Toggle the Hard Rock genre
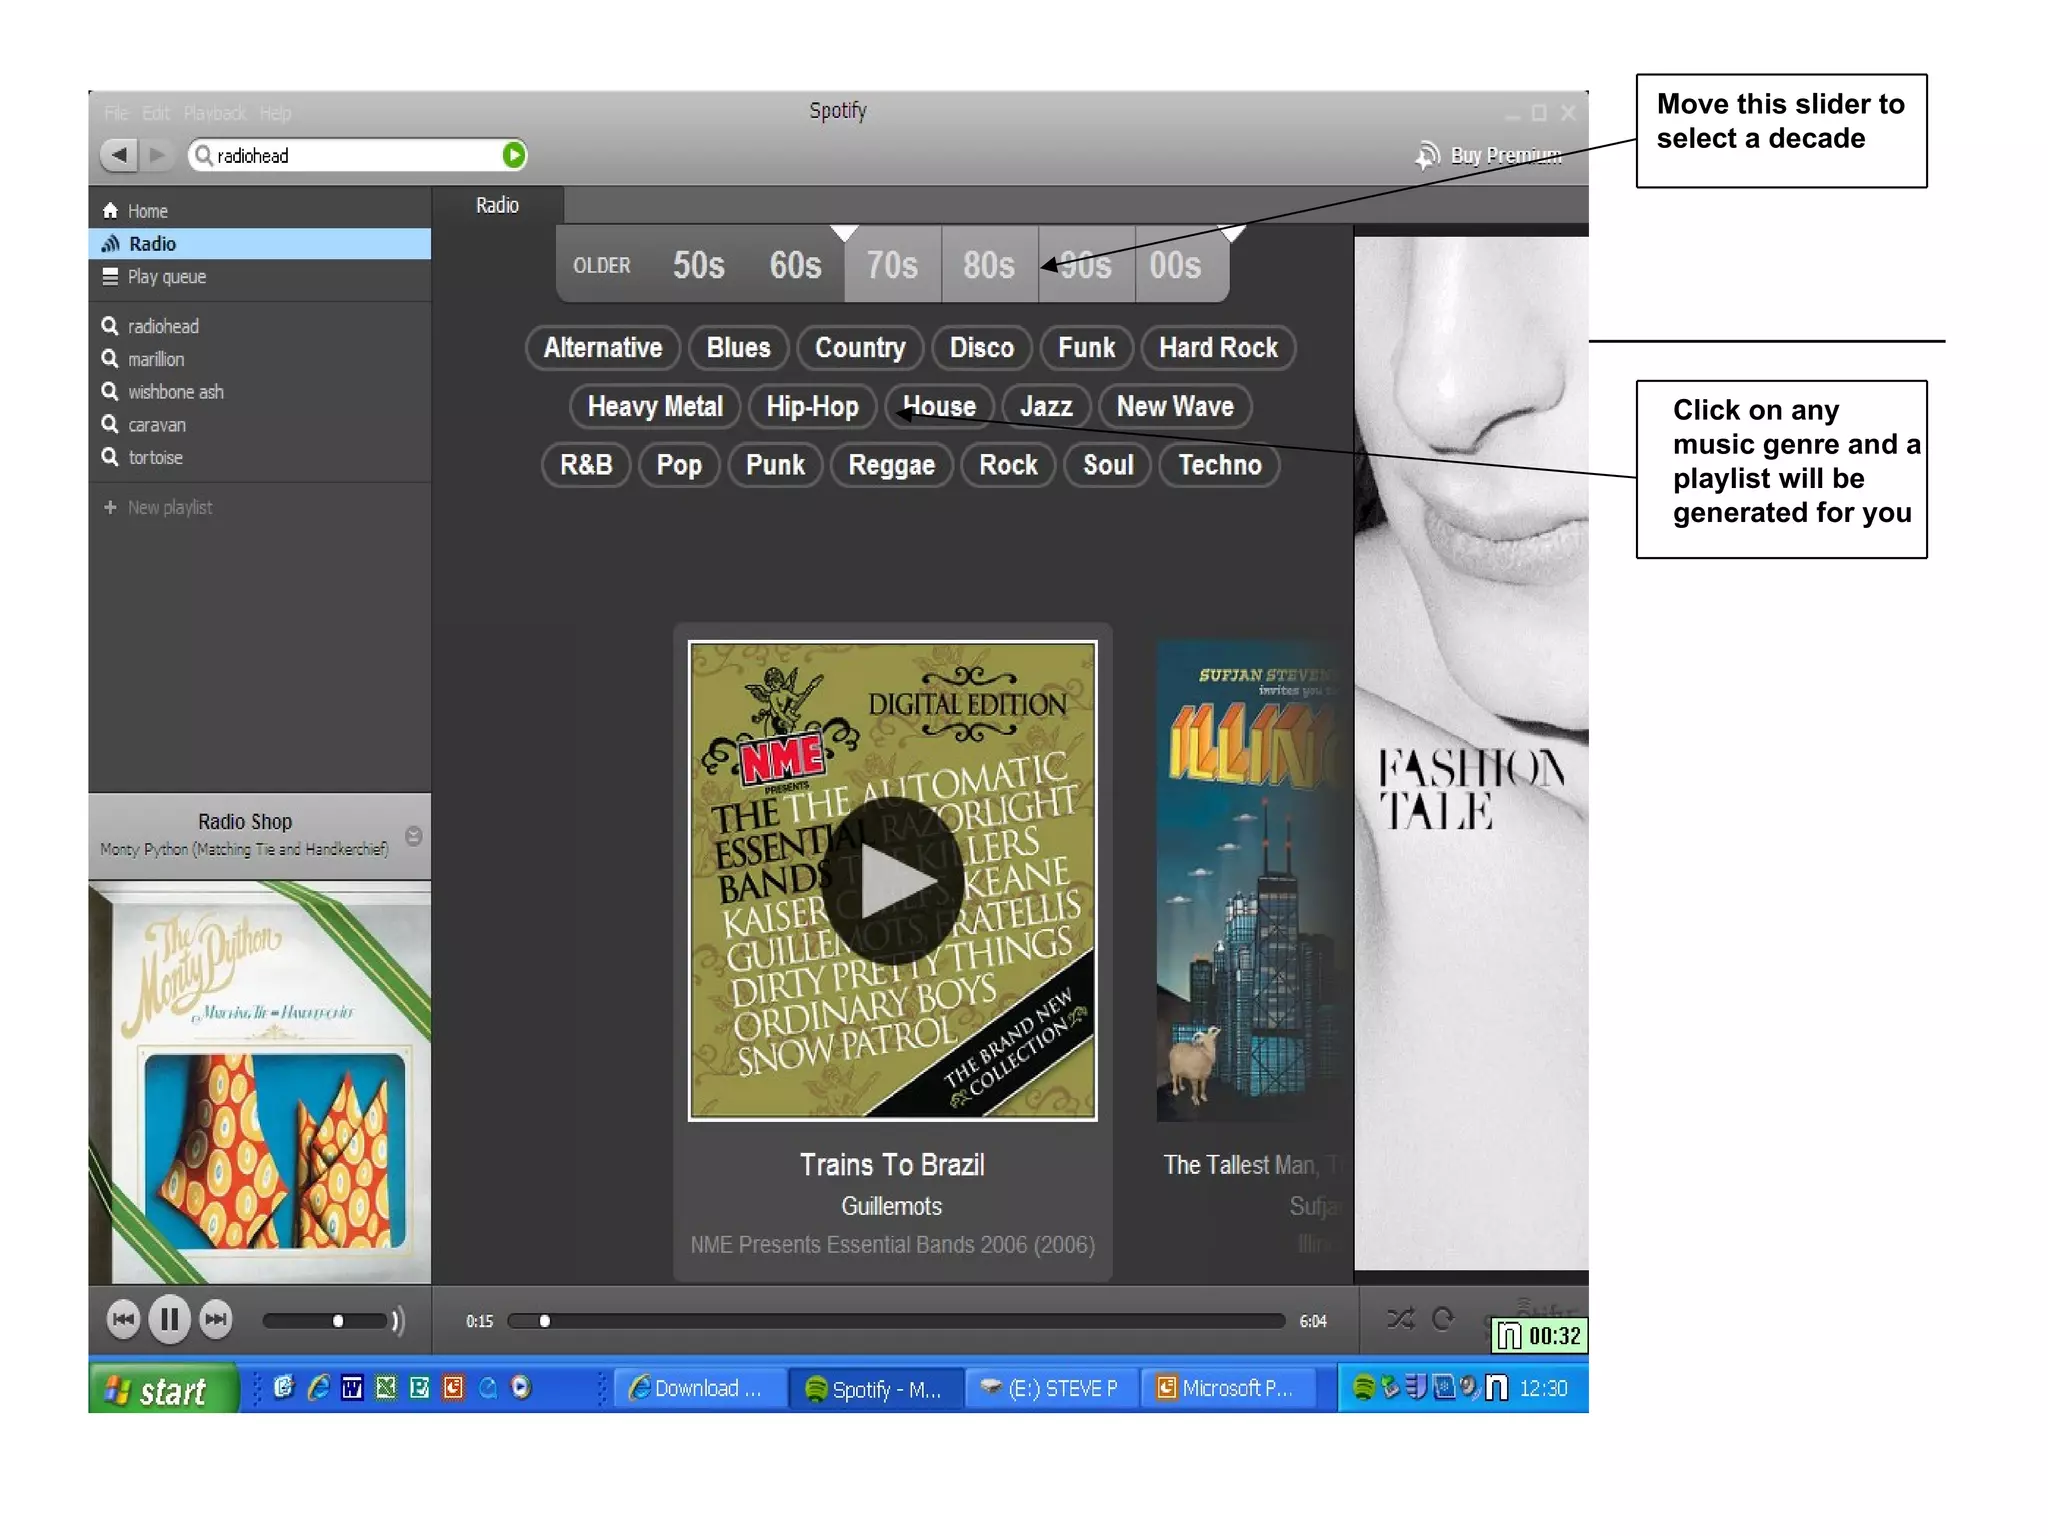 (x=1219, y=348)
